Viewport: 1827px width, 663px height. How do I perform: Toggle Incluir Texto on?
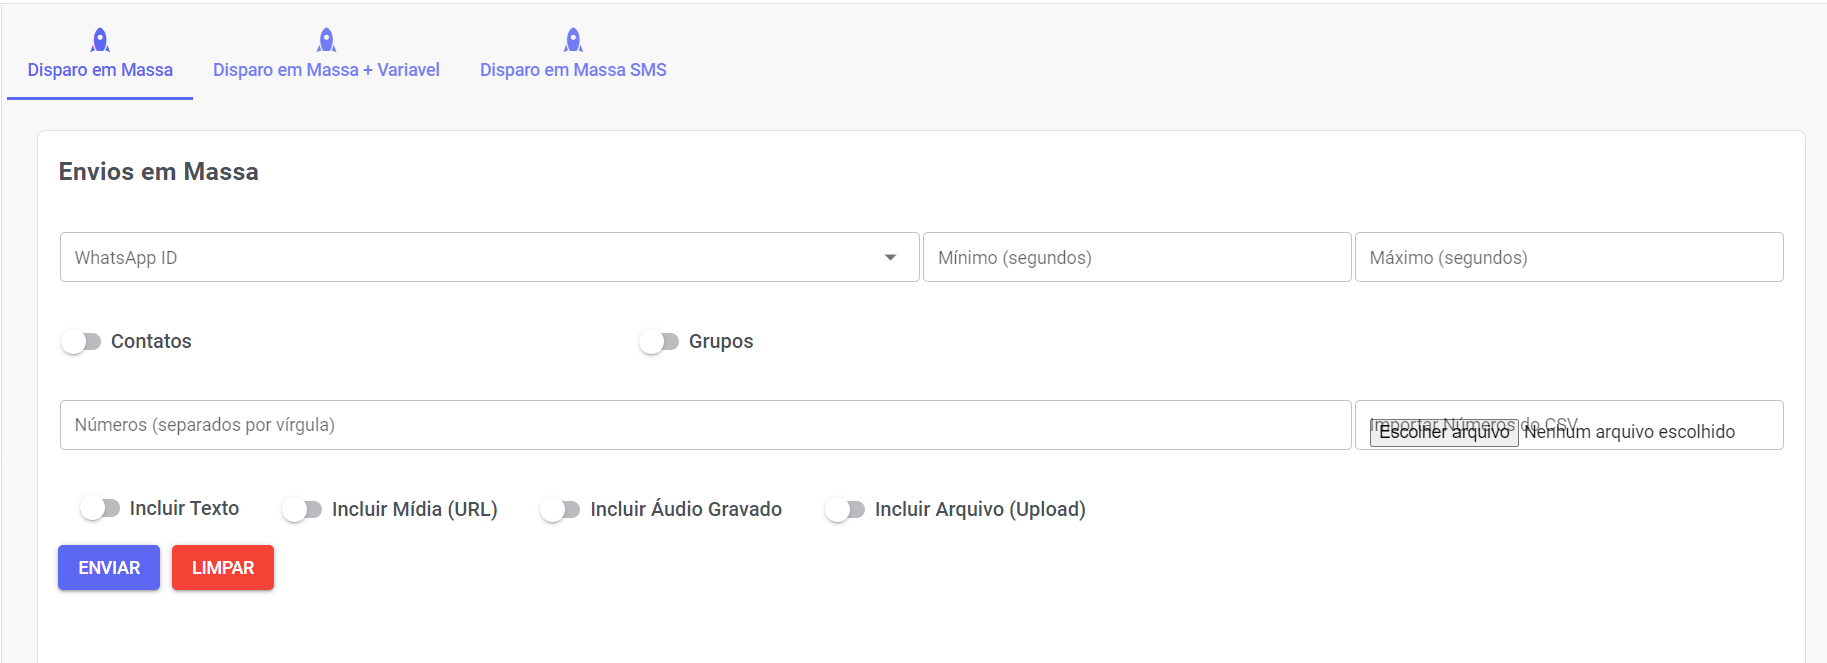tap(100, 509)
